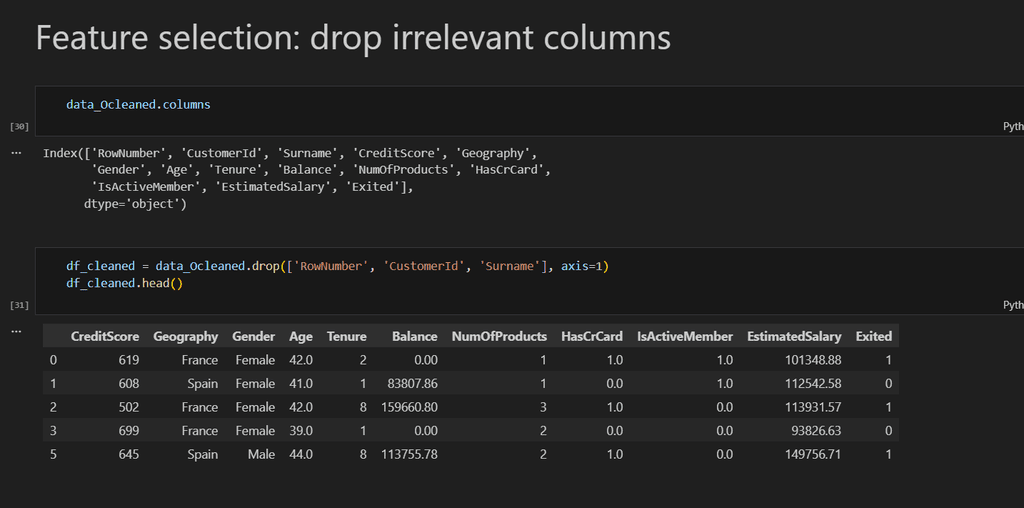Viewport: 1024px width, 508px height.
Task: Select the Feature selection markdown heading
Action: pyautogui.click(x=353, y=38)
